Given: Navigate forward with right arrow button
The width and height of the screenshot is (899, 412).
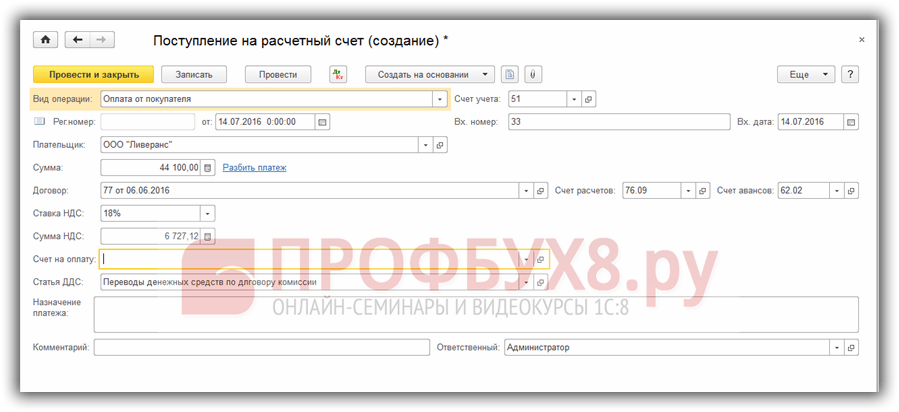Looking at the screenshot, I should pos(102,40).
